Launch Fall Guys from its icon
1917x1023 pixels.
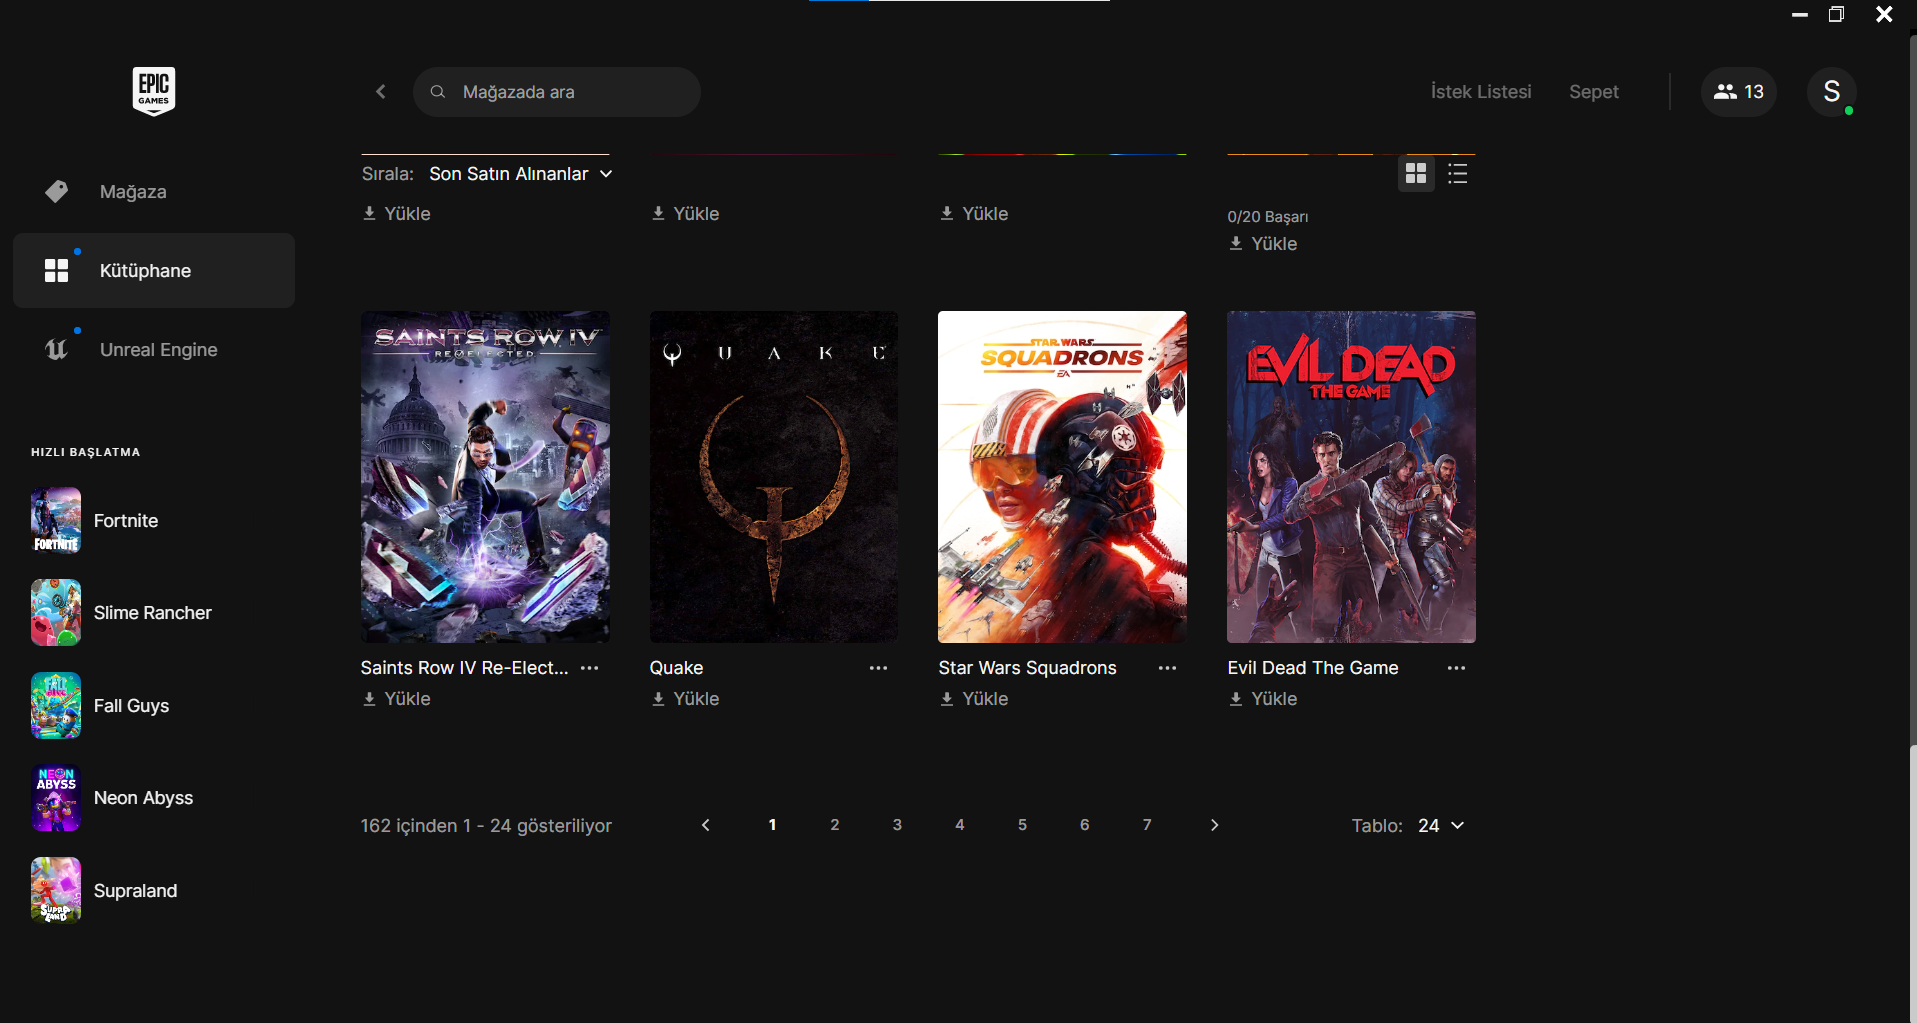56,706
